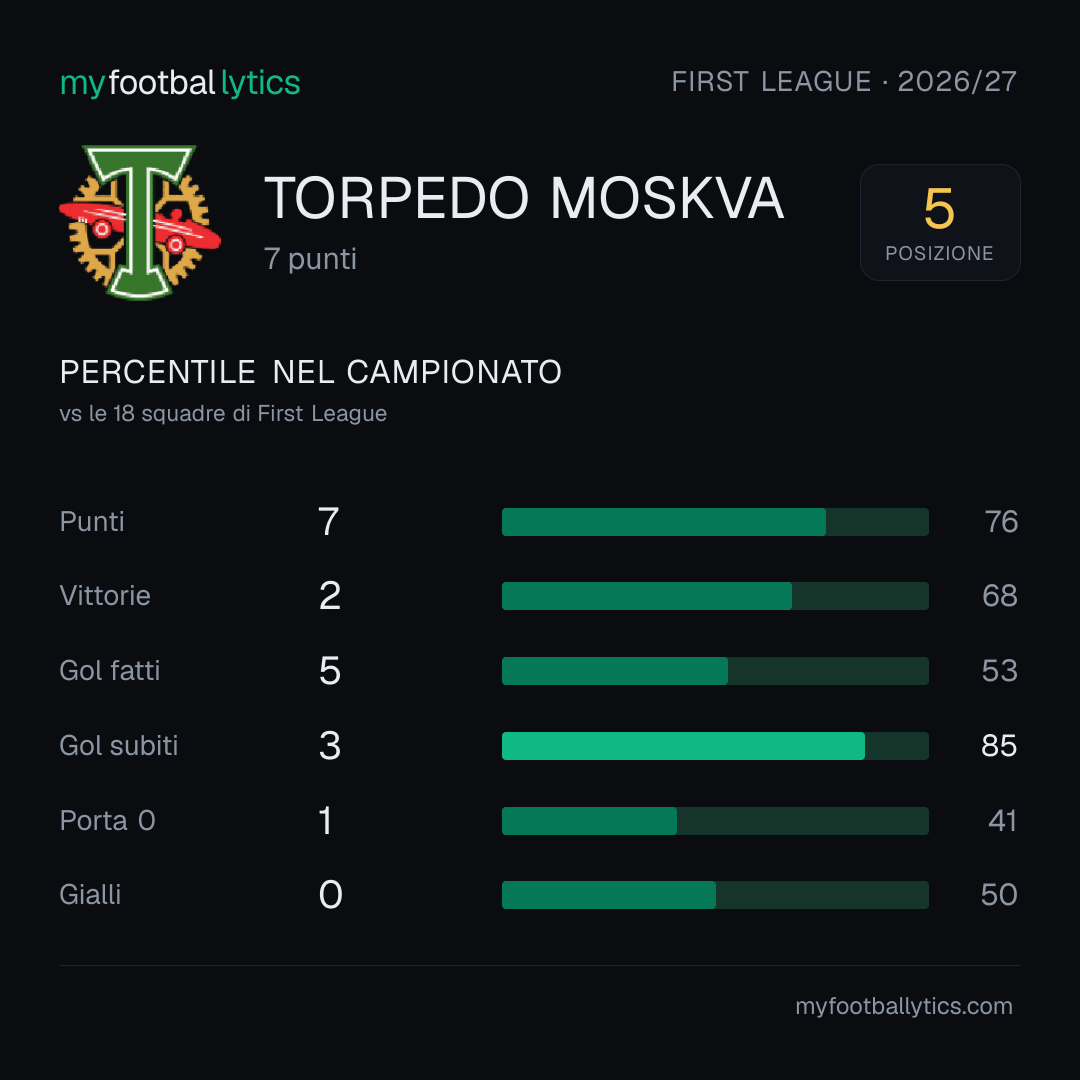This screenshot has width=1080, height=1080.
Task: Click the Gialli percentile bar
Action: [x=715, y=895]
